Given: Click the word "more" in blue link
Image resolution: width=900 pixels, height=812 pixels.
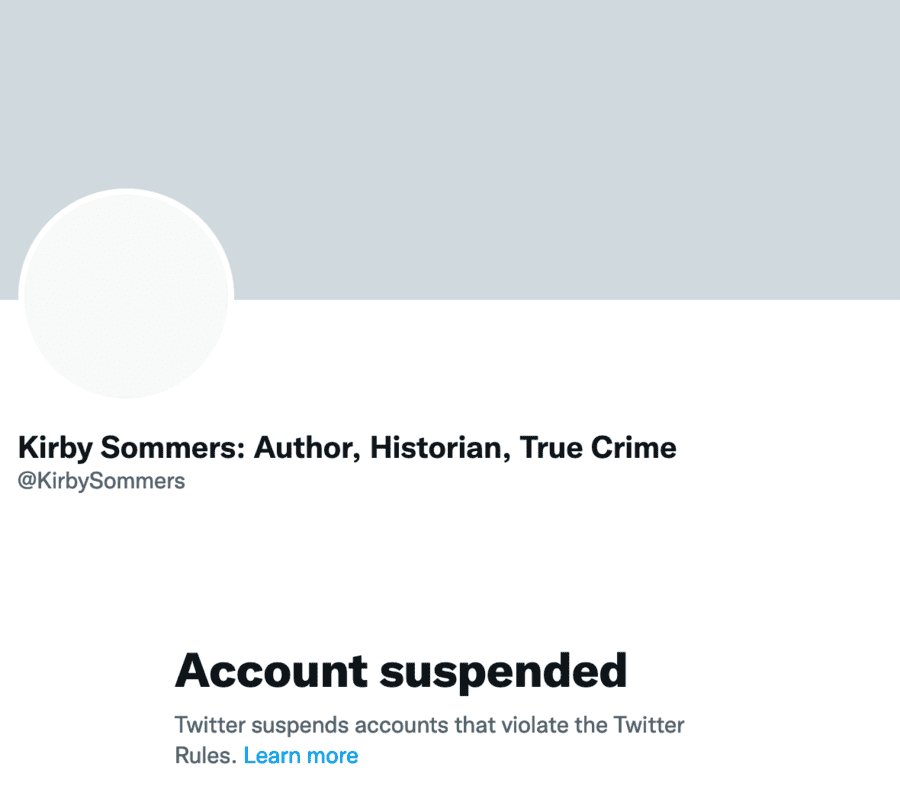Looking at the screenshot, I should pos(333,756).
